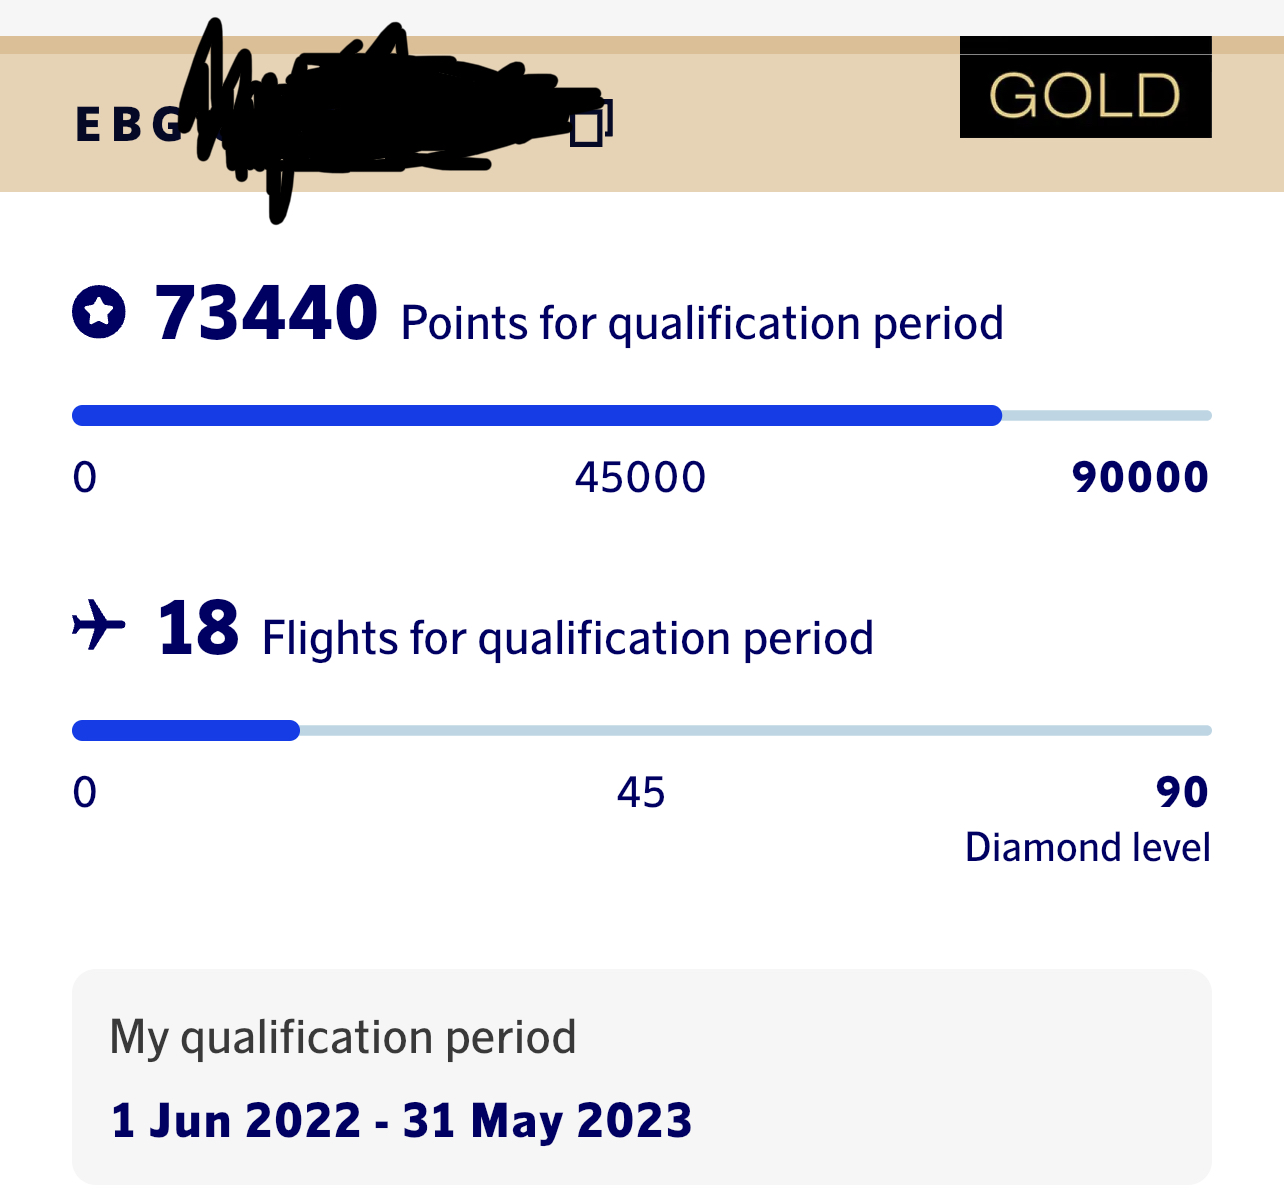Click the airplane flights icon

click(x=99, y=628)
